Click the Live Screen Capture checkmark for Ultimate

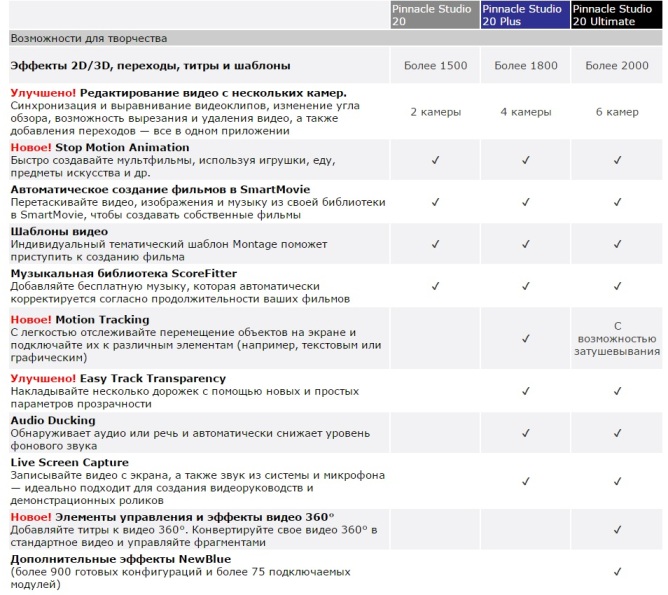tap(616, 481)
